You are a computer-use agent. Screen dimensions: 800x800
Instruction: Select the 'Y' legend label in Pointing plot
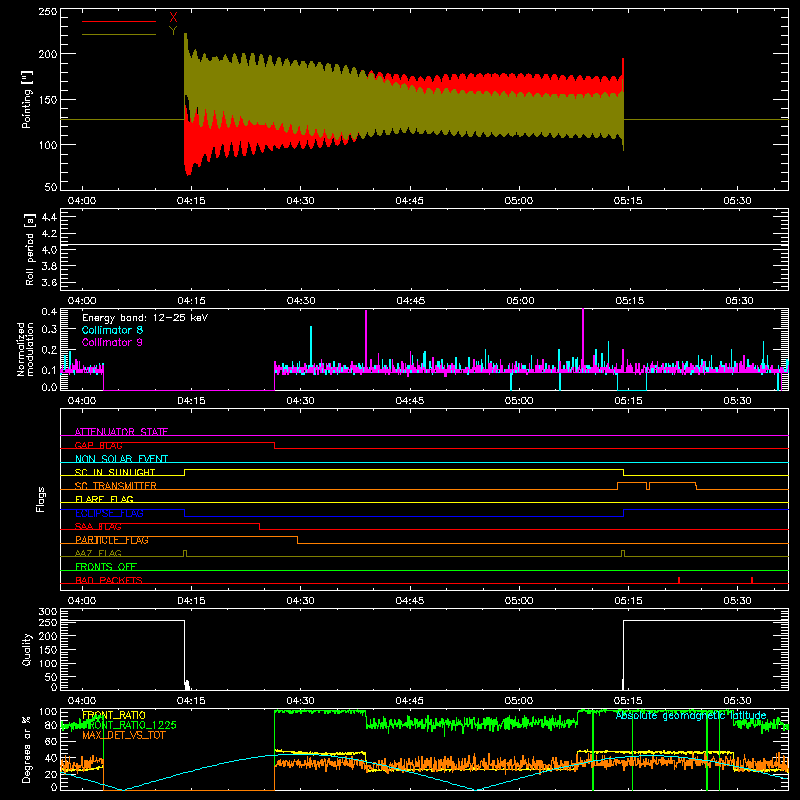pos(173,31)
